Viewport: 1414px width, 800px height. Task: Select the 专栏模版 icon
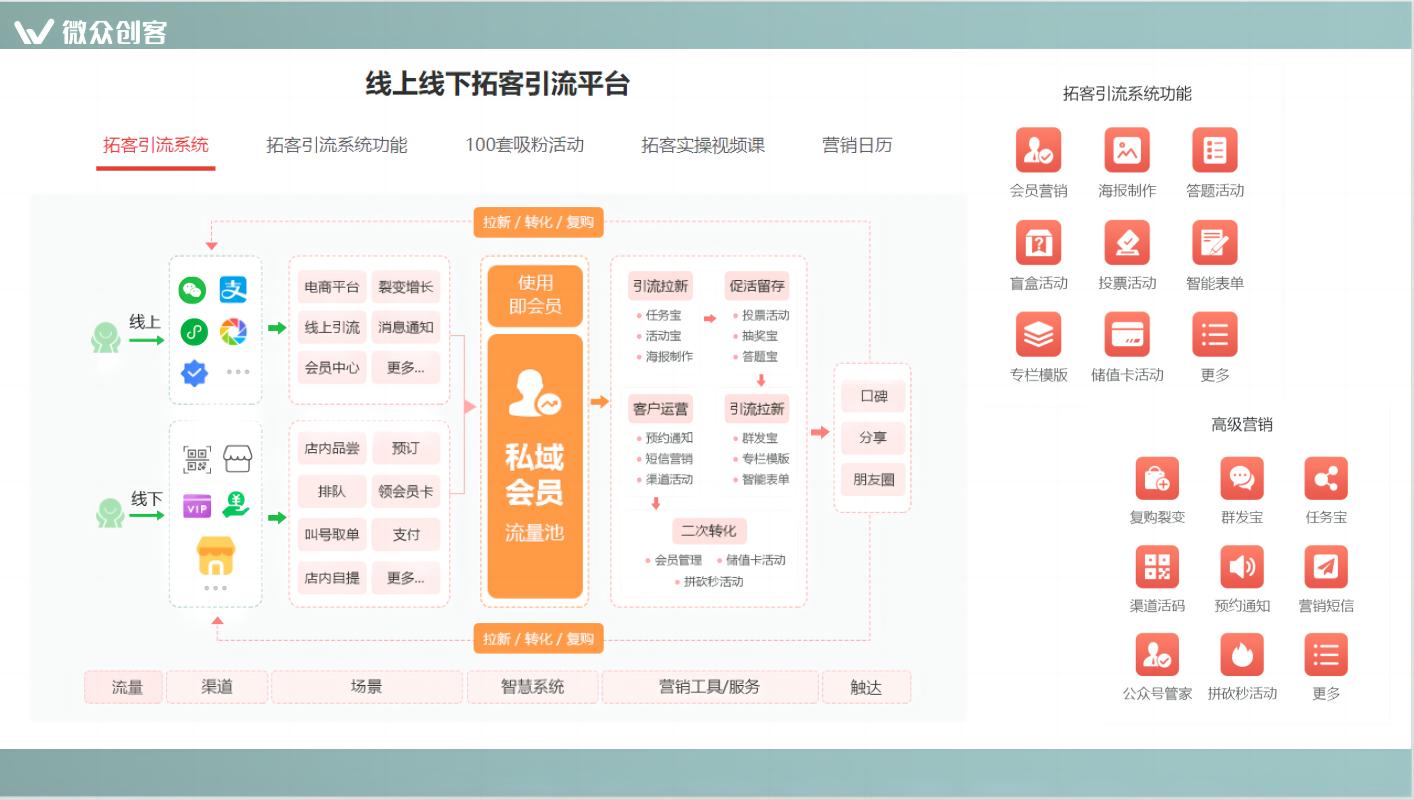[x=1038, y=334]
